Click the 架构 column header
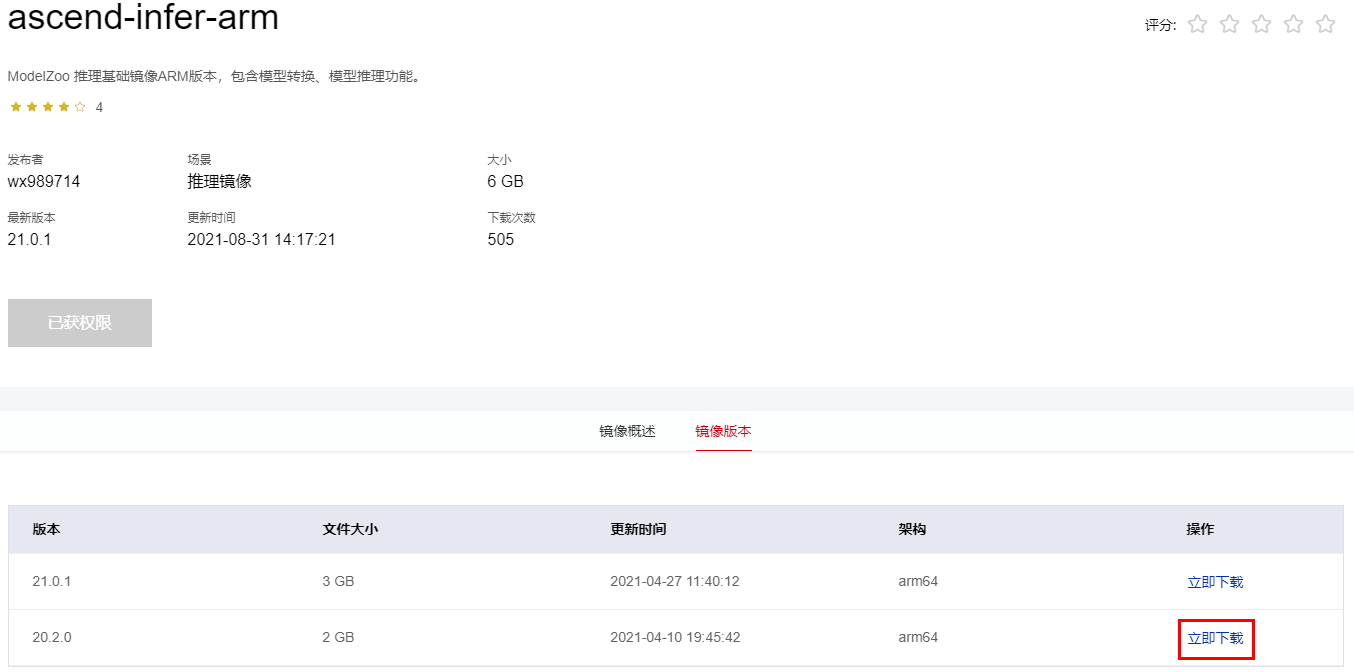The width and height of the screenshot is (1354, 672). 912,529
